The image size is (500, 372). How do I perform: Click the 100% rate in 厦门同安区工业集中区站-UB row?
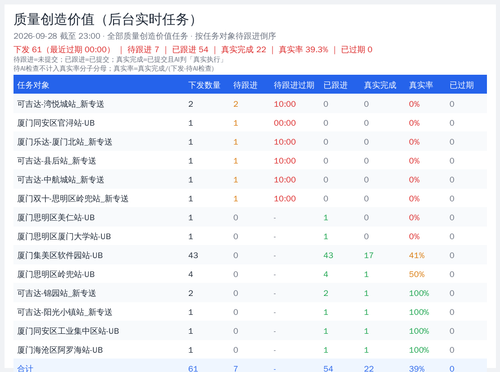pos(419,331)
